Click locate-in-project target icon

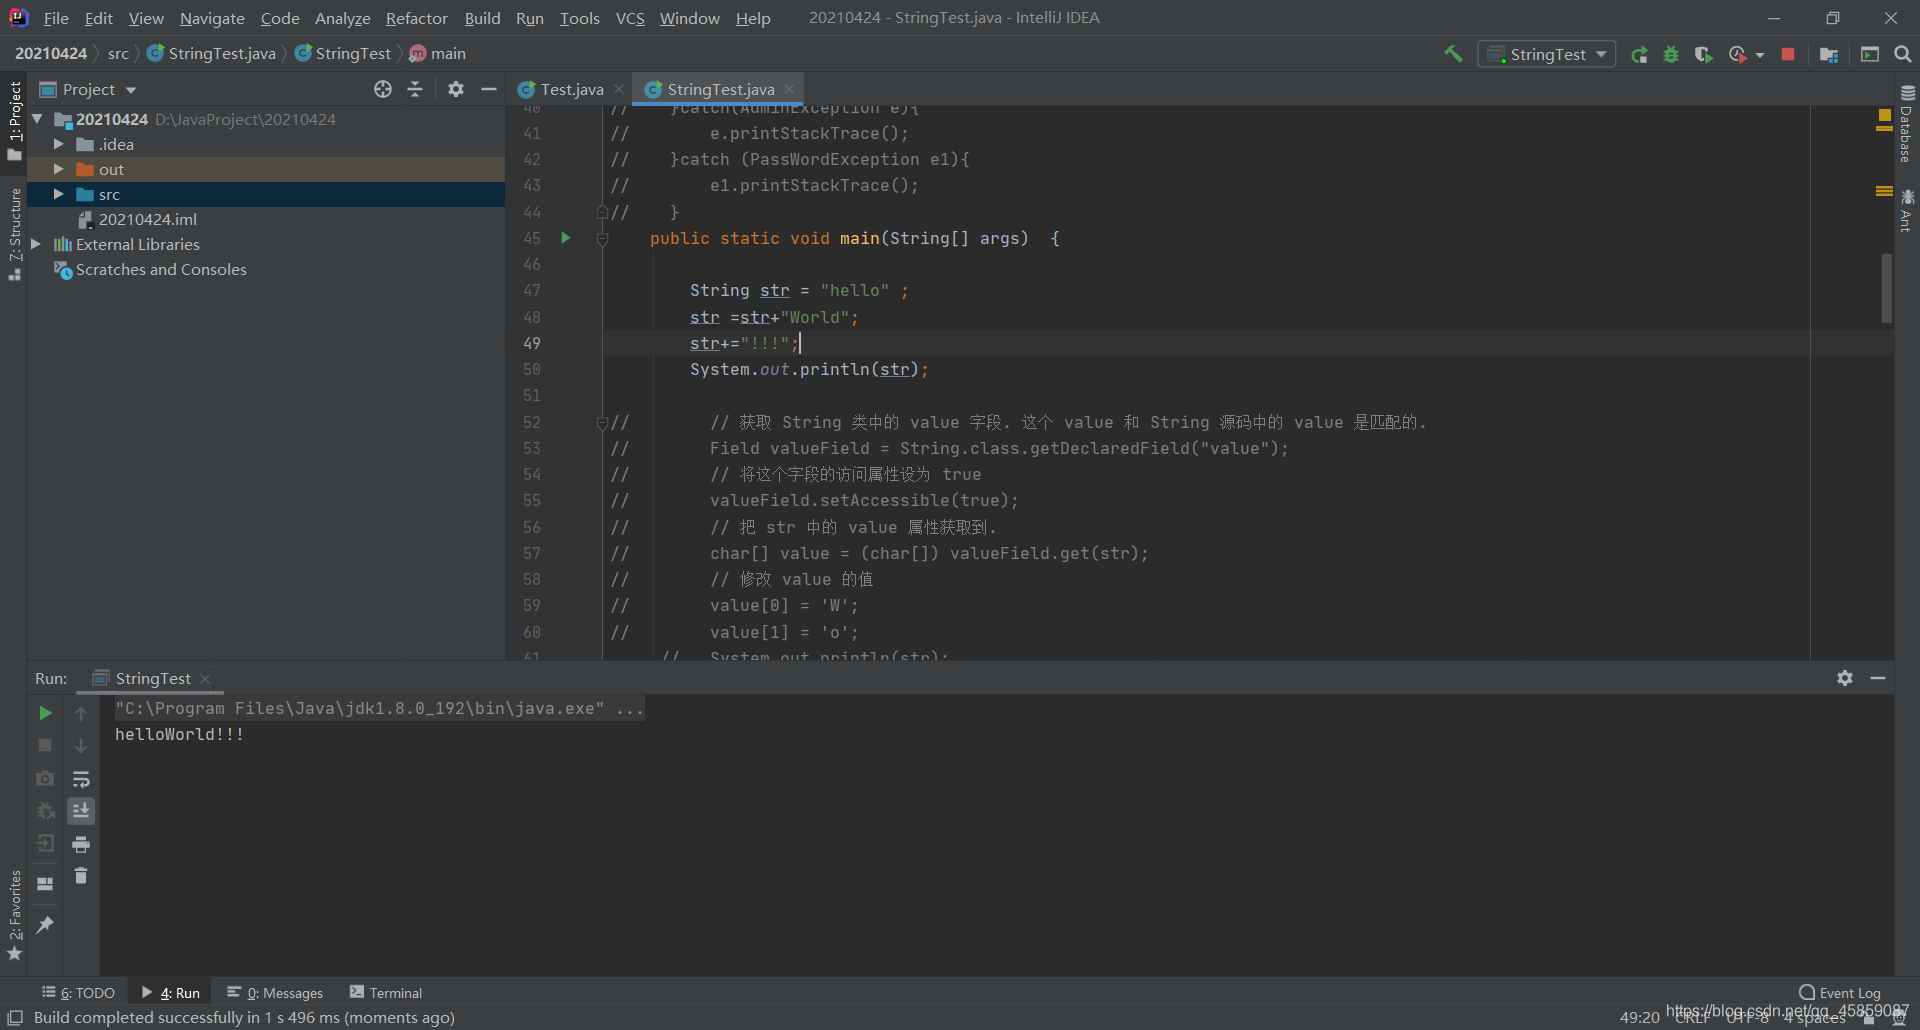pyautogui.click(x=383, y=89)
